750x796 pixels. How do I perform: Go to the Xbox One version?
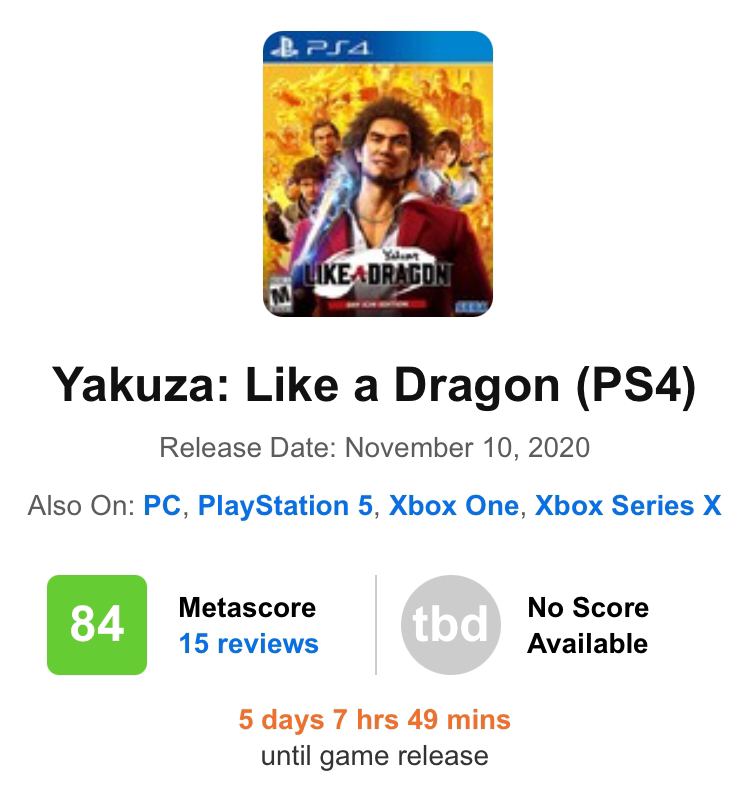[454, 505]
